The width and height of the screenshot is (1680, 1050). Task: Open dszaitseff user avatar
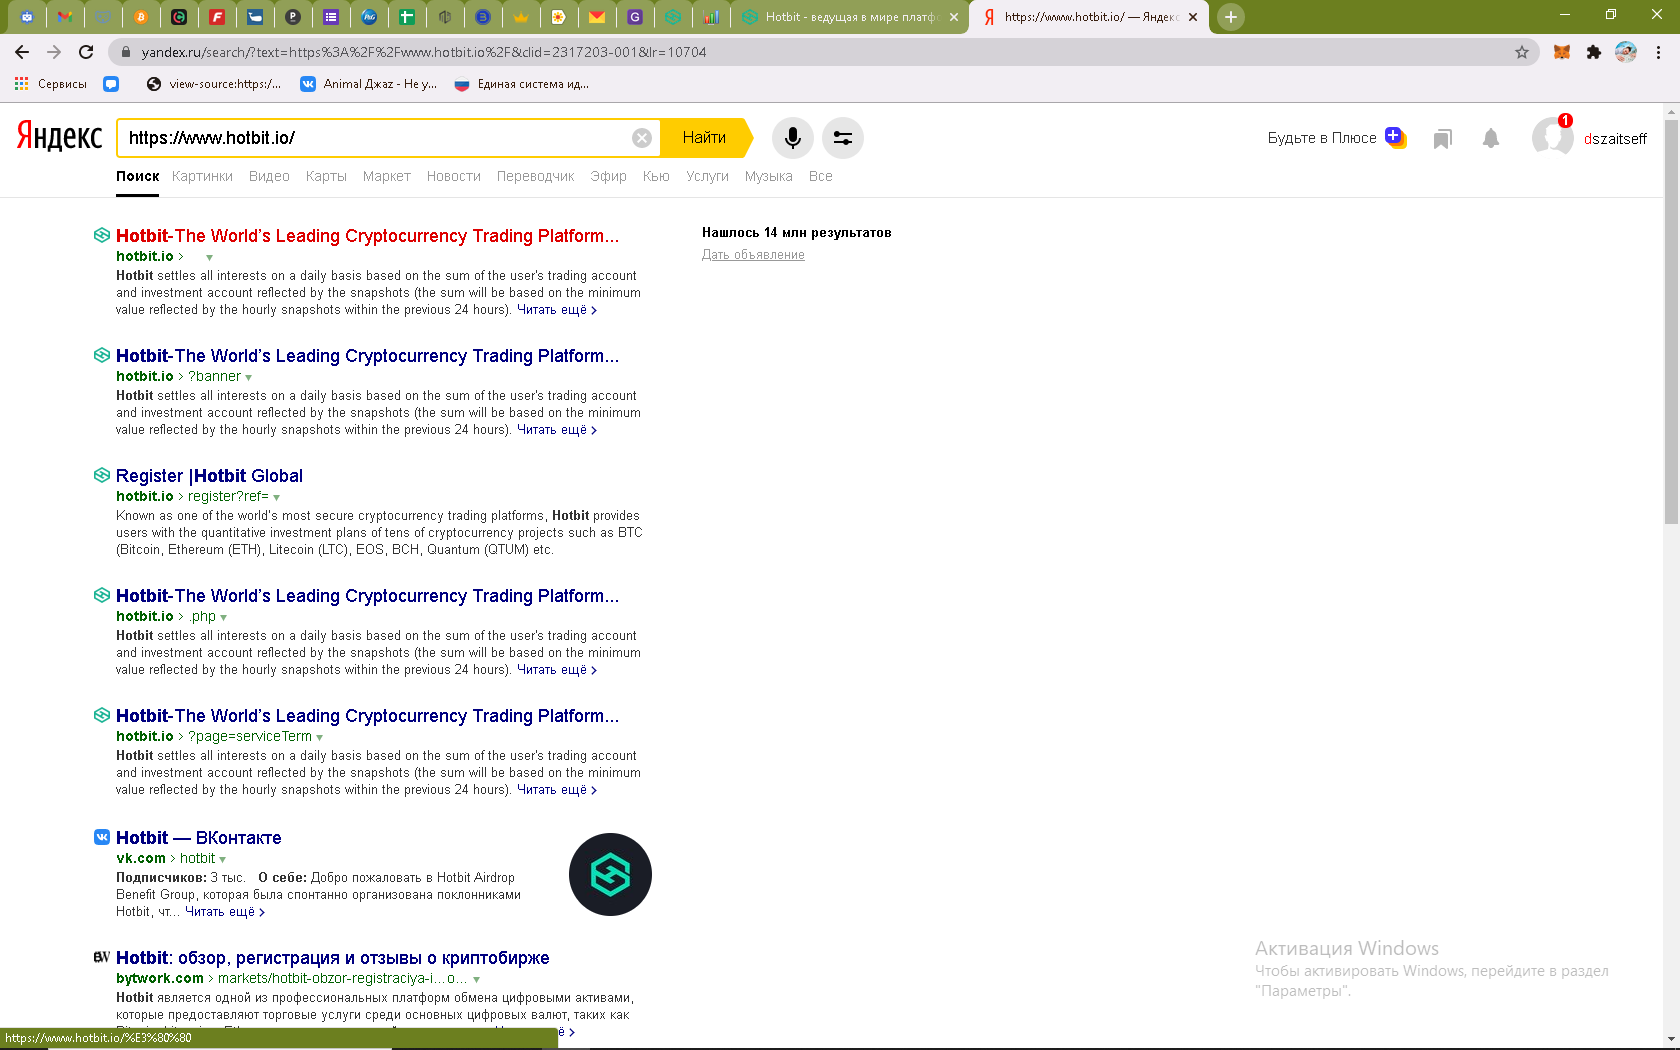click(1552, 137)
